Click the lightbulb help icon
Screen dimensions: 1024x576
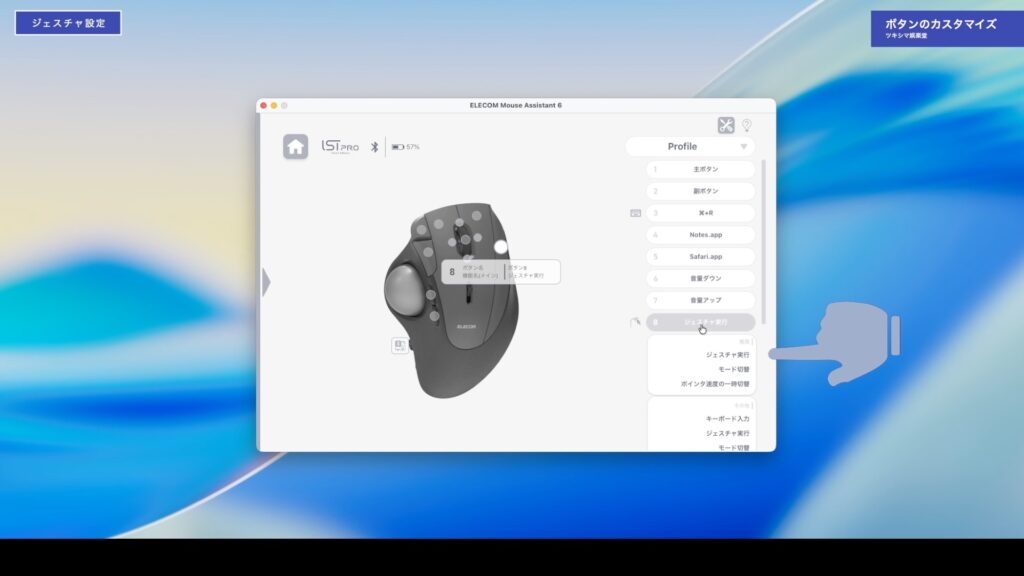coord(746,125)
